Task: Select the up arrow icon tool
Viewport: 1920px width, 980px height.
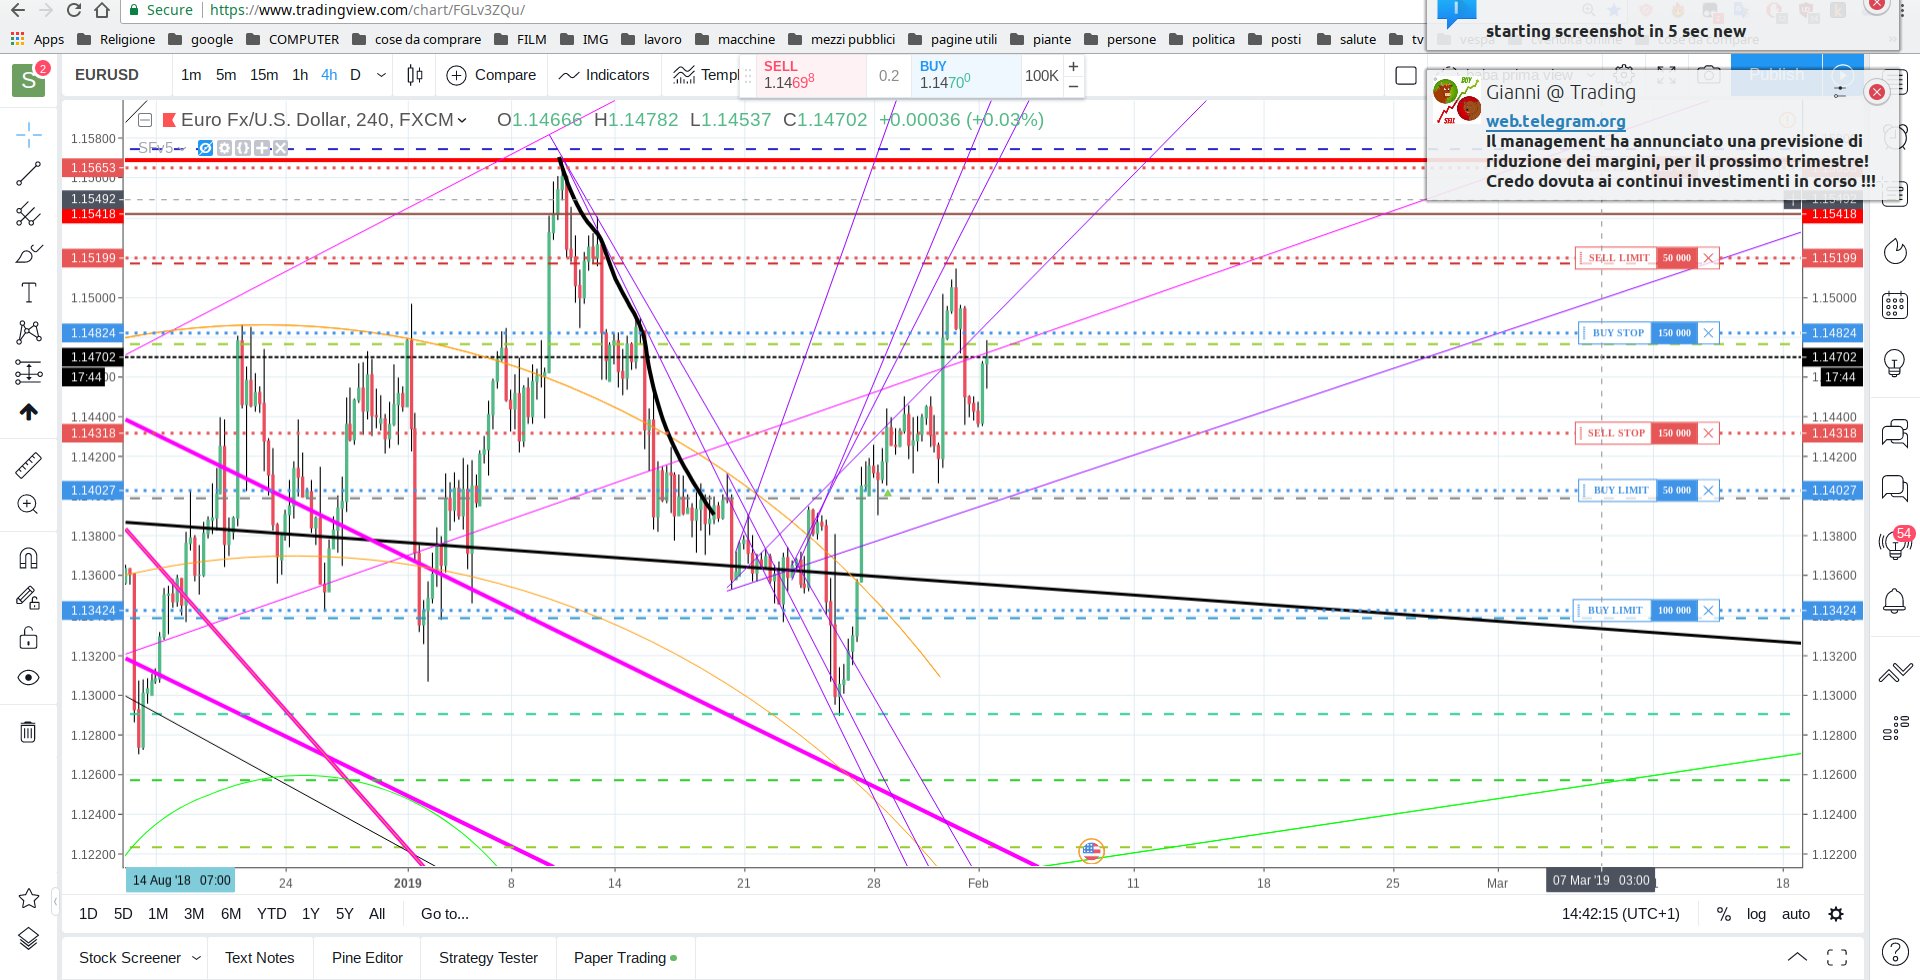Action: [x=29, y=412]
